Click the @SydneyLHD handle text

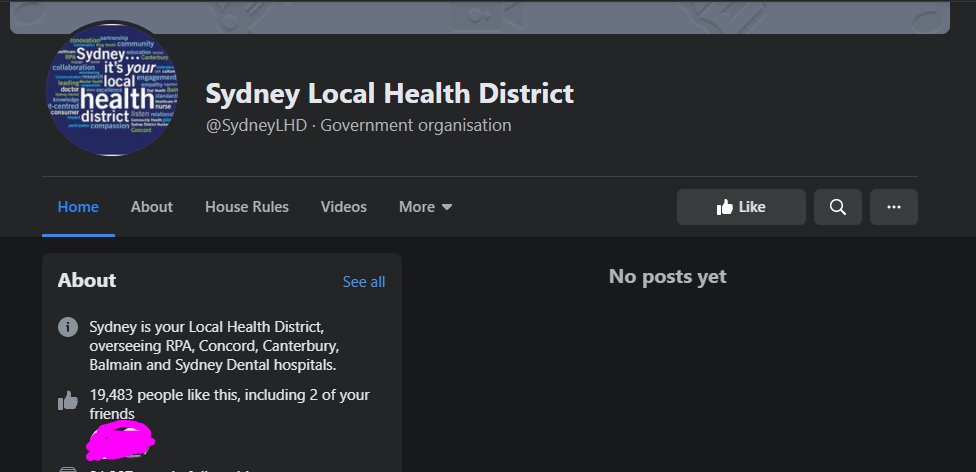point(256,125)
